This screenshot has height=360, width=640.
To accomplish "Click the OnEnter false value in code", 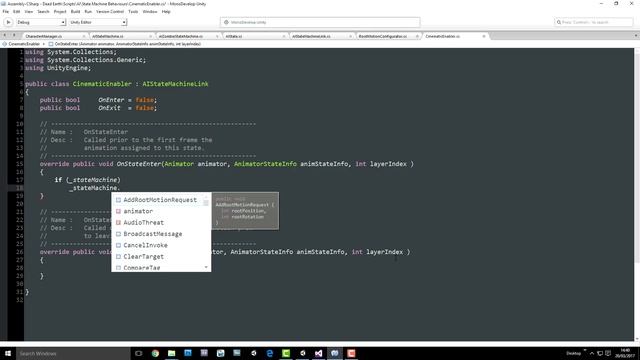I will (144, 100).
